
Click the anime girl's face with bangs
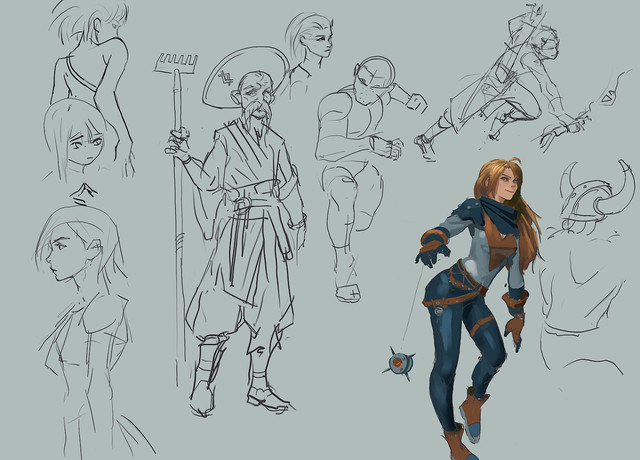tap(85, 143)
